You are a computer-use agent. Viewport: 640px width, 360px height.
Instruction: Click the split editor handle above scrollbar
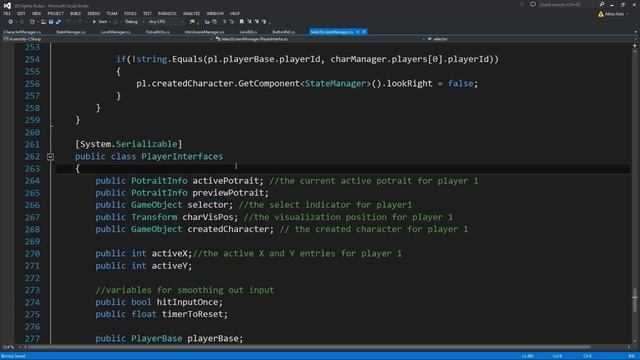635,46
